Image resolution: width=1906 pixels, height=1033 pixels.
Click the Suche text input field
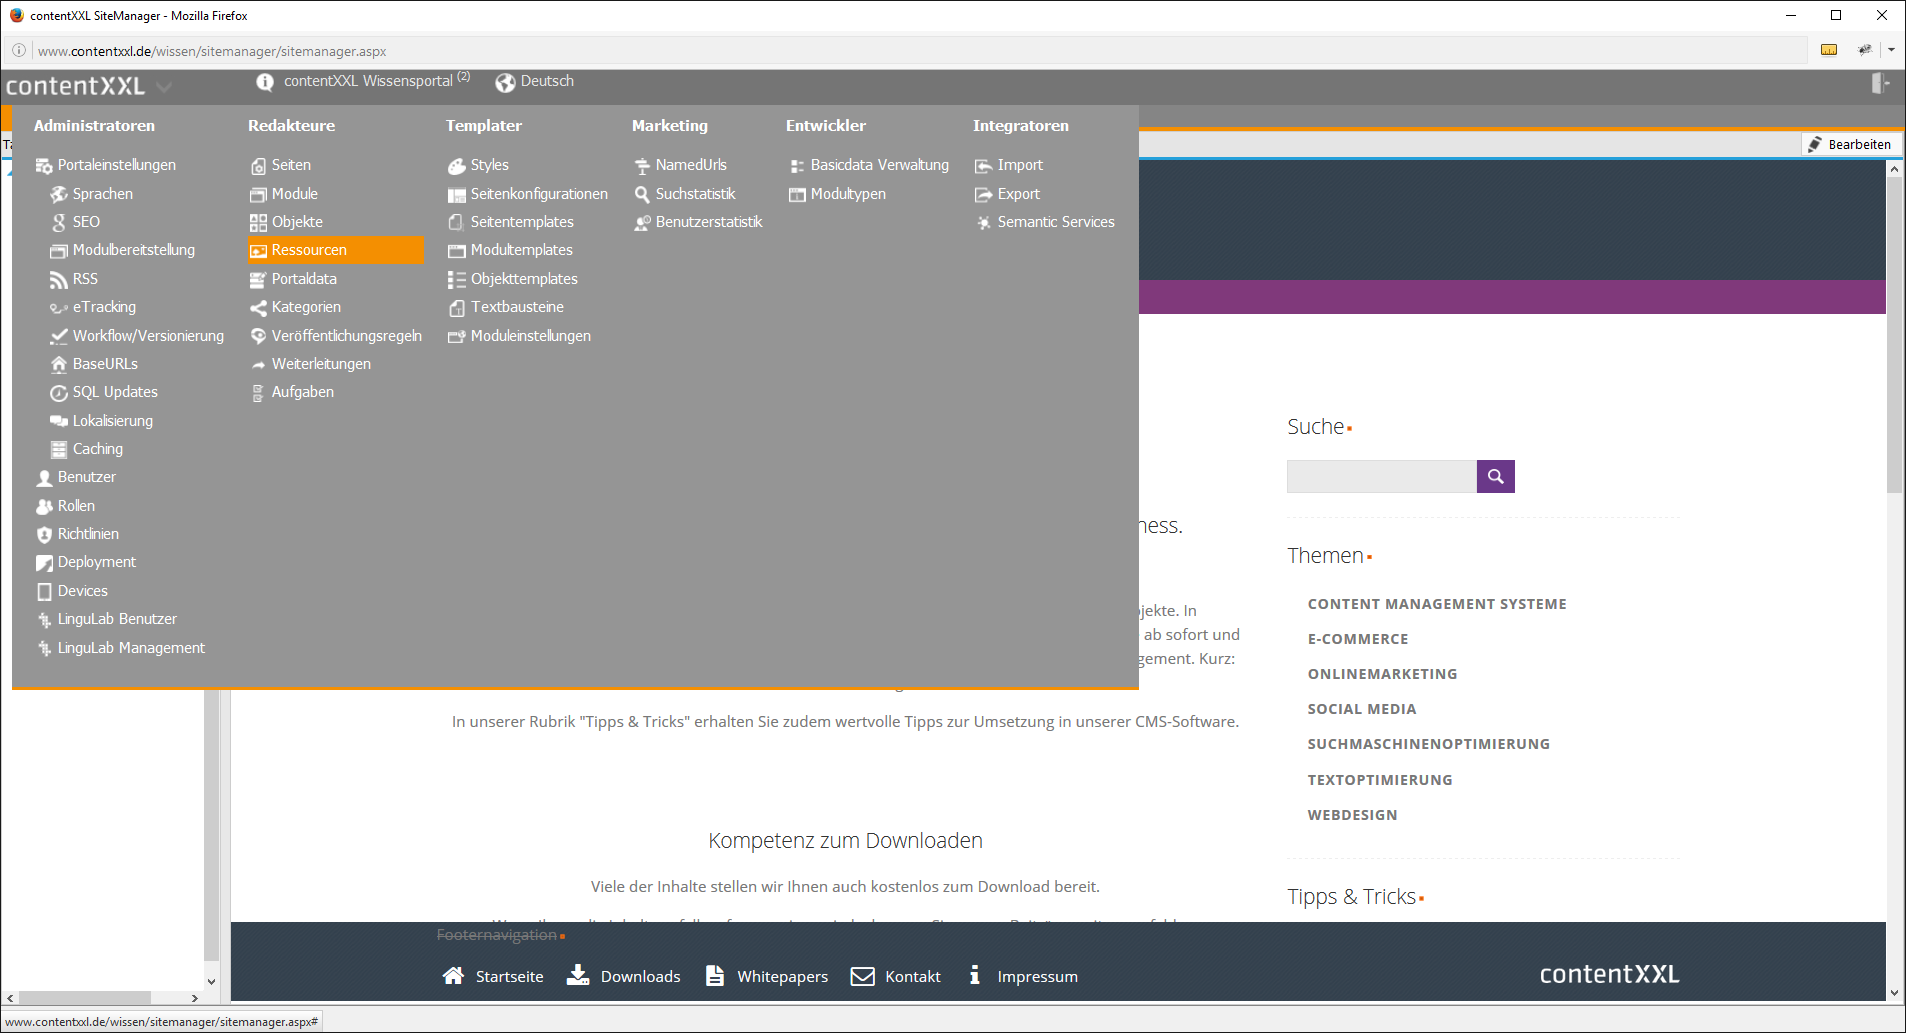(x=1381, y=476)
